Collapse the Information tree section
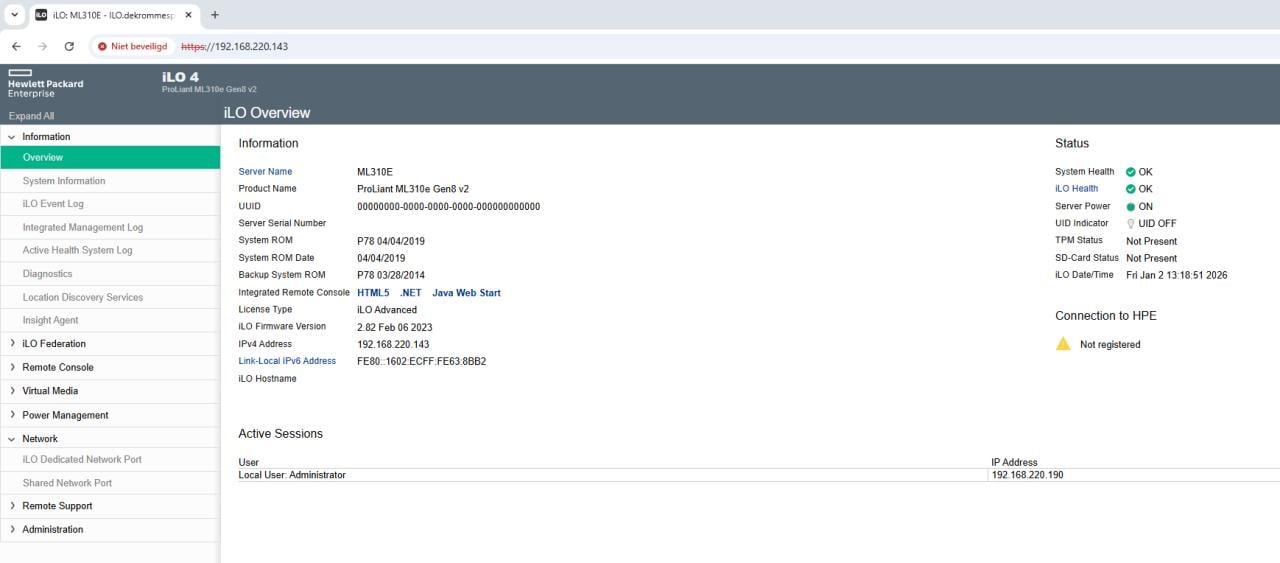The image size is (1280, 563). click(12, 137)
